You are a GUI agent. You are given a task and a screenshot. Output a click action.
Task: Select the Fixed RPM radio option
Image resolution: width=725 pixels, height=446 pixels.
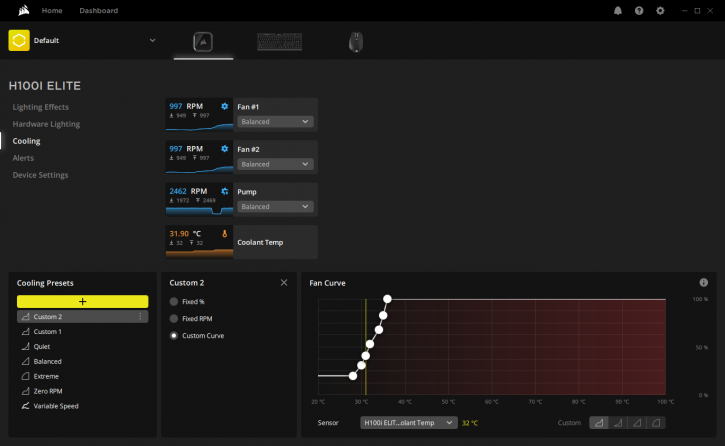174,318
